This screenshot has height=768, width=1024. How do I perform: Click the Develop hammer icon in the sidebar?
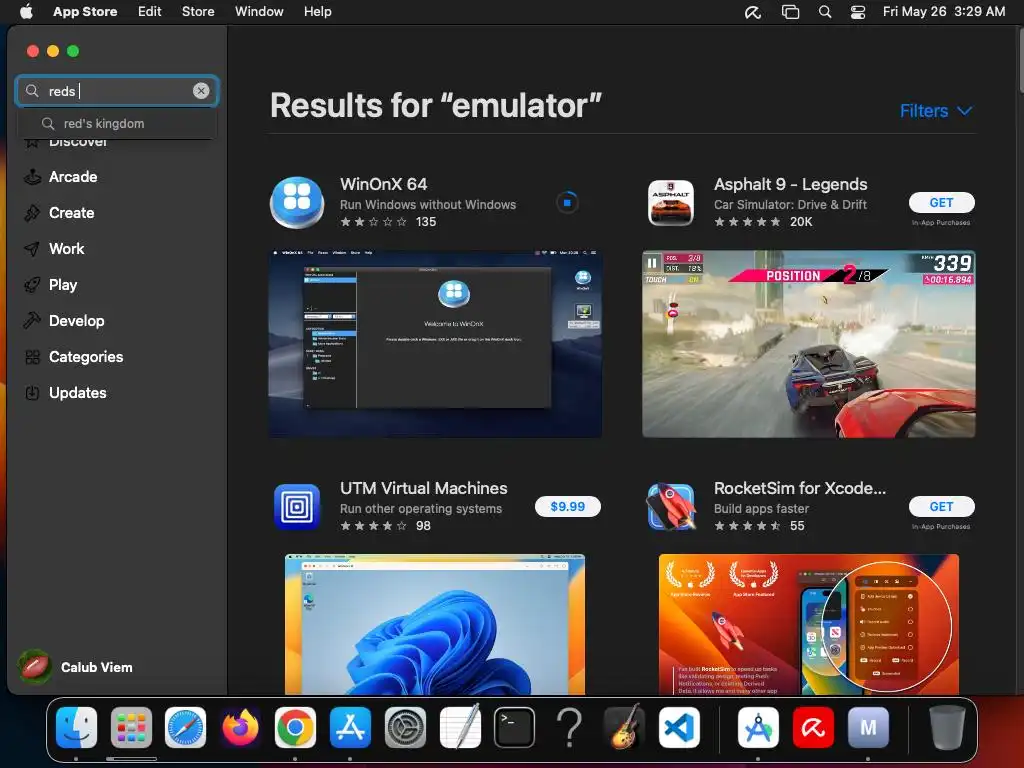point(32,321)
